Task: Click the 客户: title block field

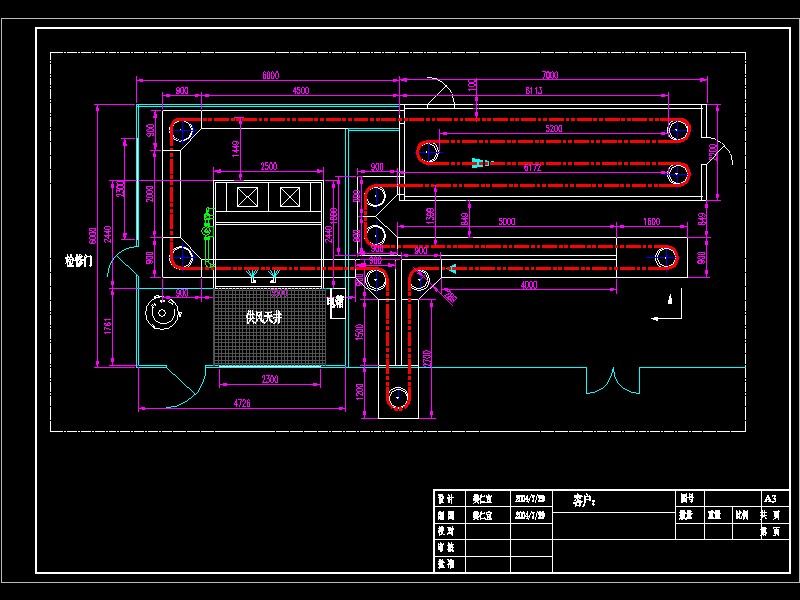Action: 584,501
